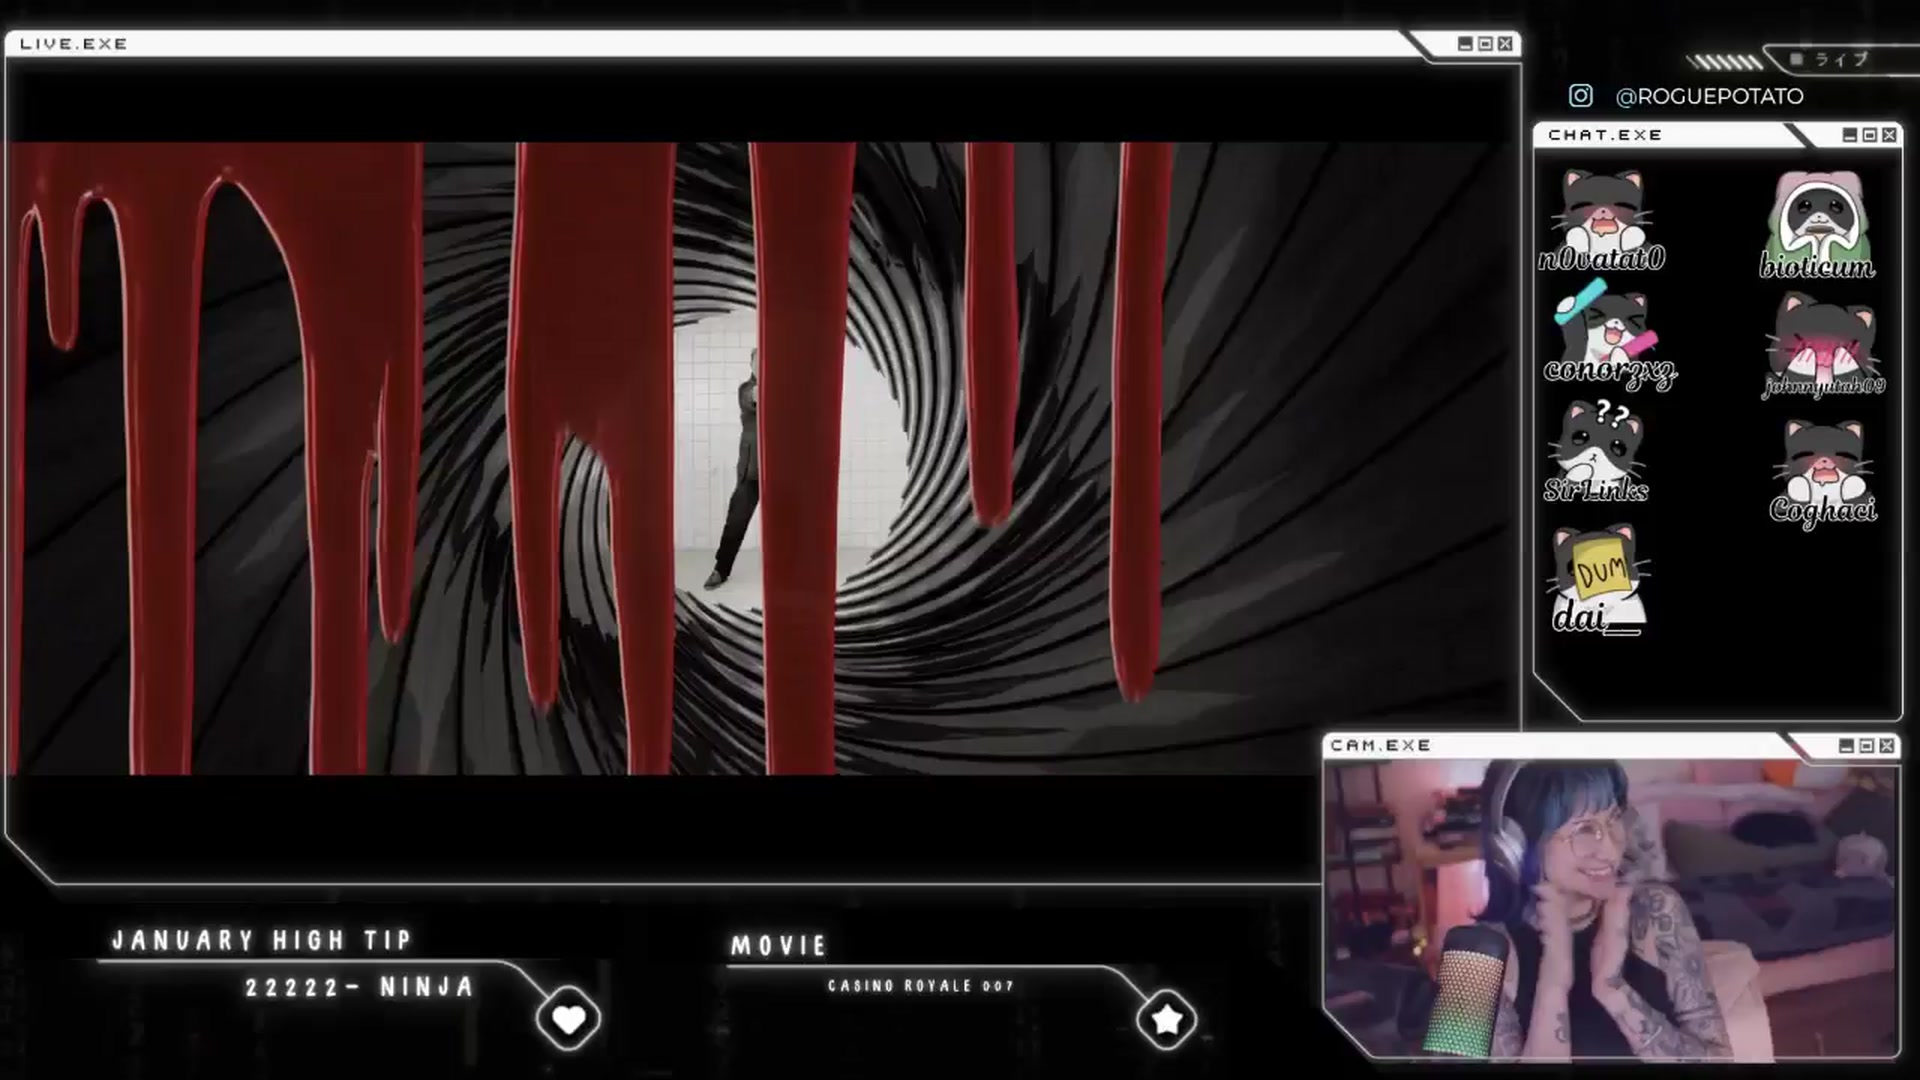Click the MOVIE label
Screen dimensions: 1920x1080
point(779,946)
